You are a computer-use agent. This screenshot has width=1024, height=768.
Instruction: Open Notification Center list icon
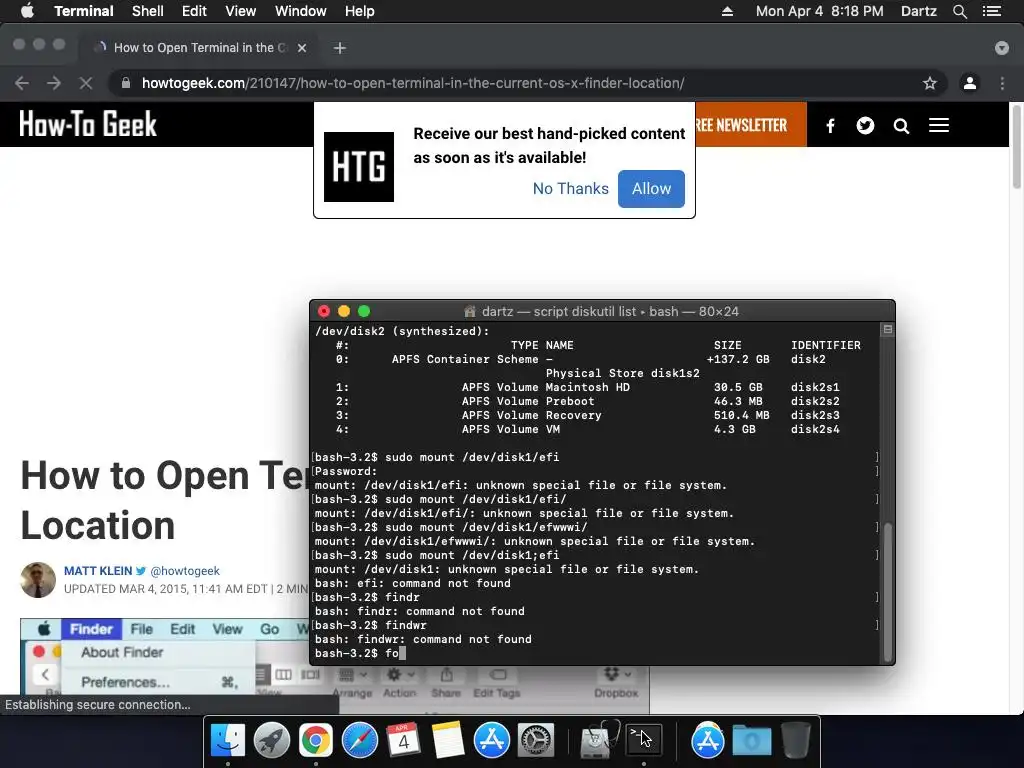pyautogui.click(x=992, y=11)
